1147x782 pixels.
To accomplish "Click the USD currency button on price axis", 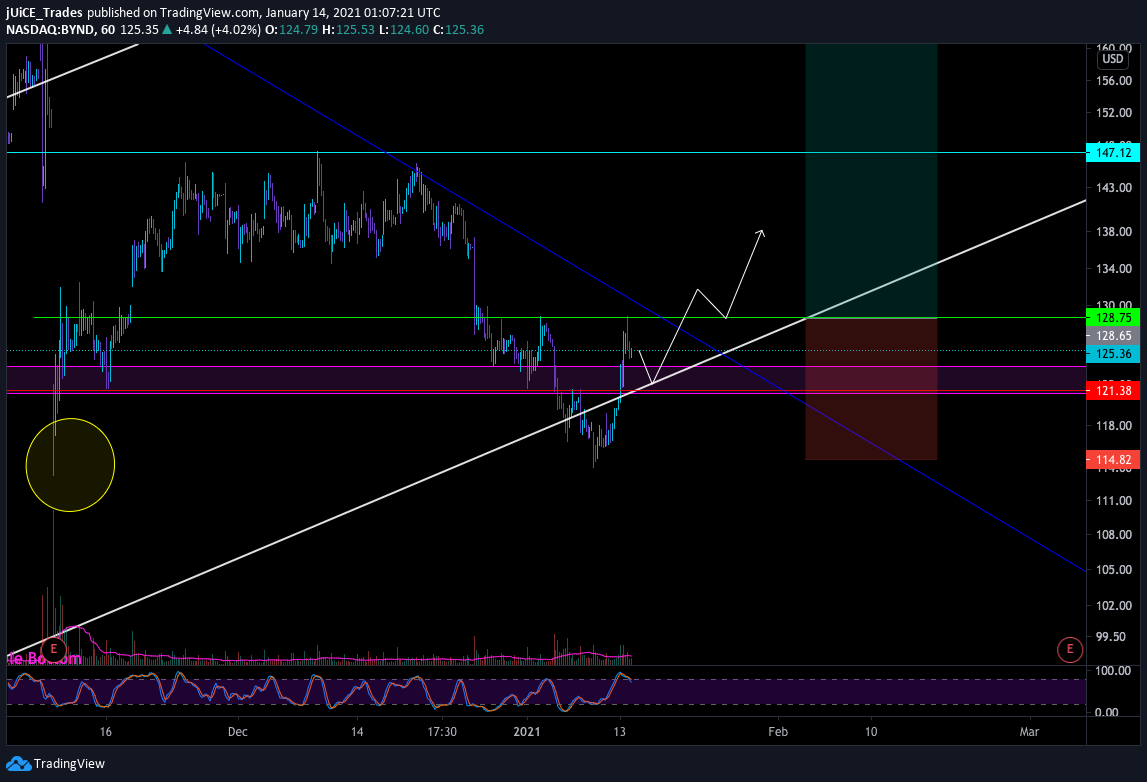I will [x=1113, y=59].
